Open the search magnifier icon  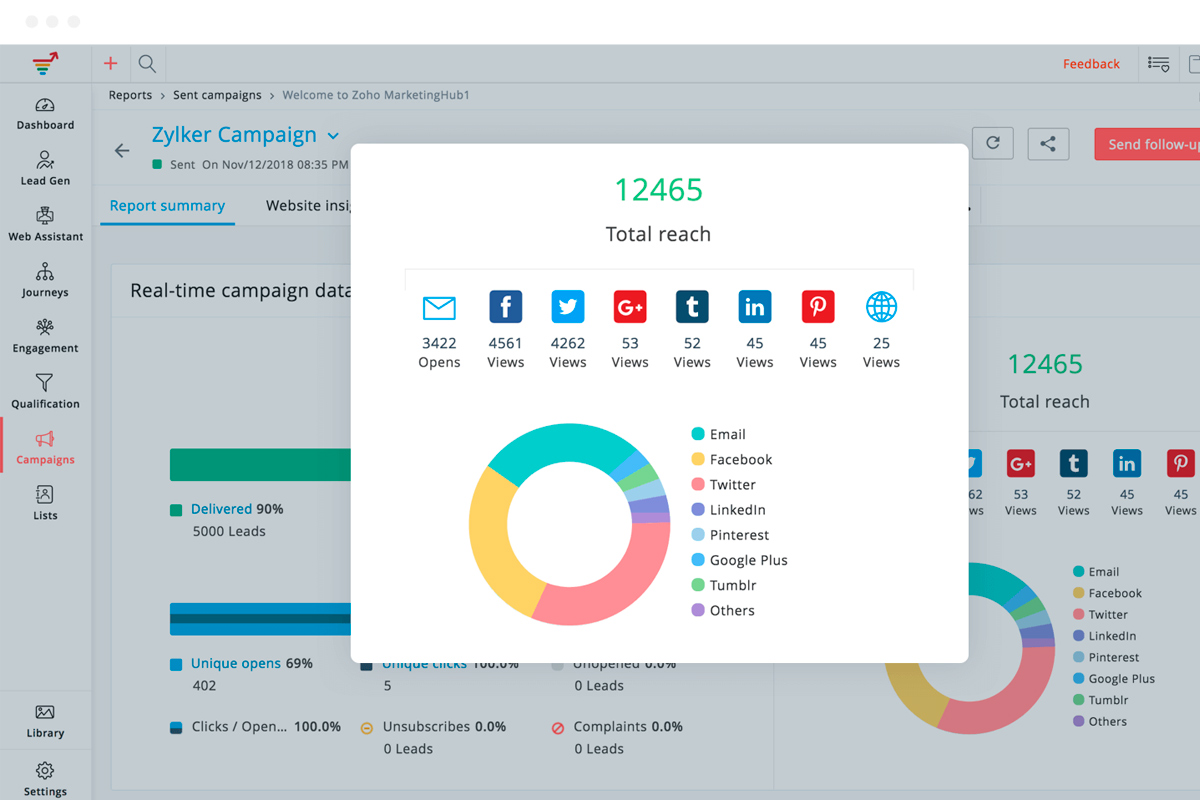point(147,64)
